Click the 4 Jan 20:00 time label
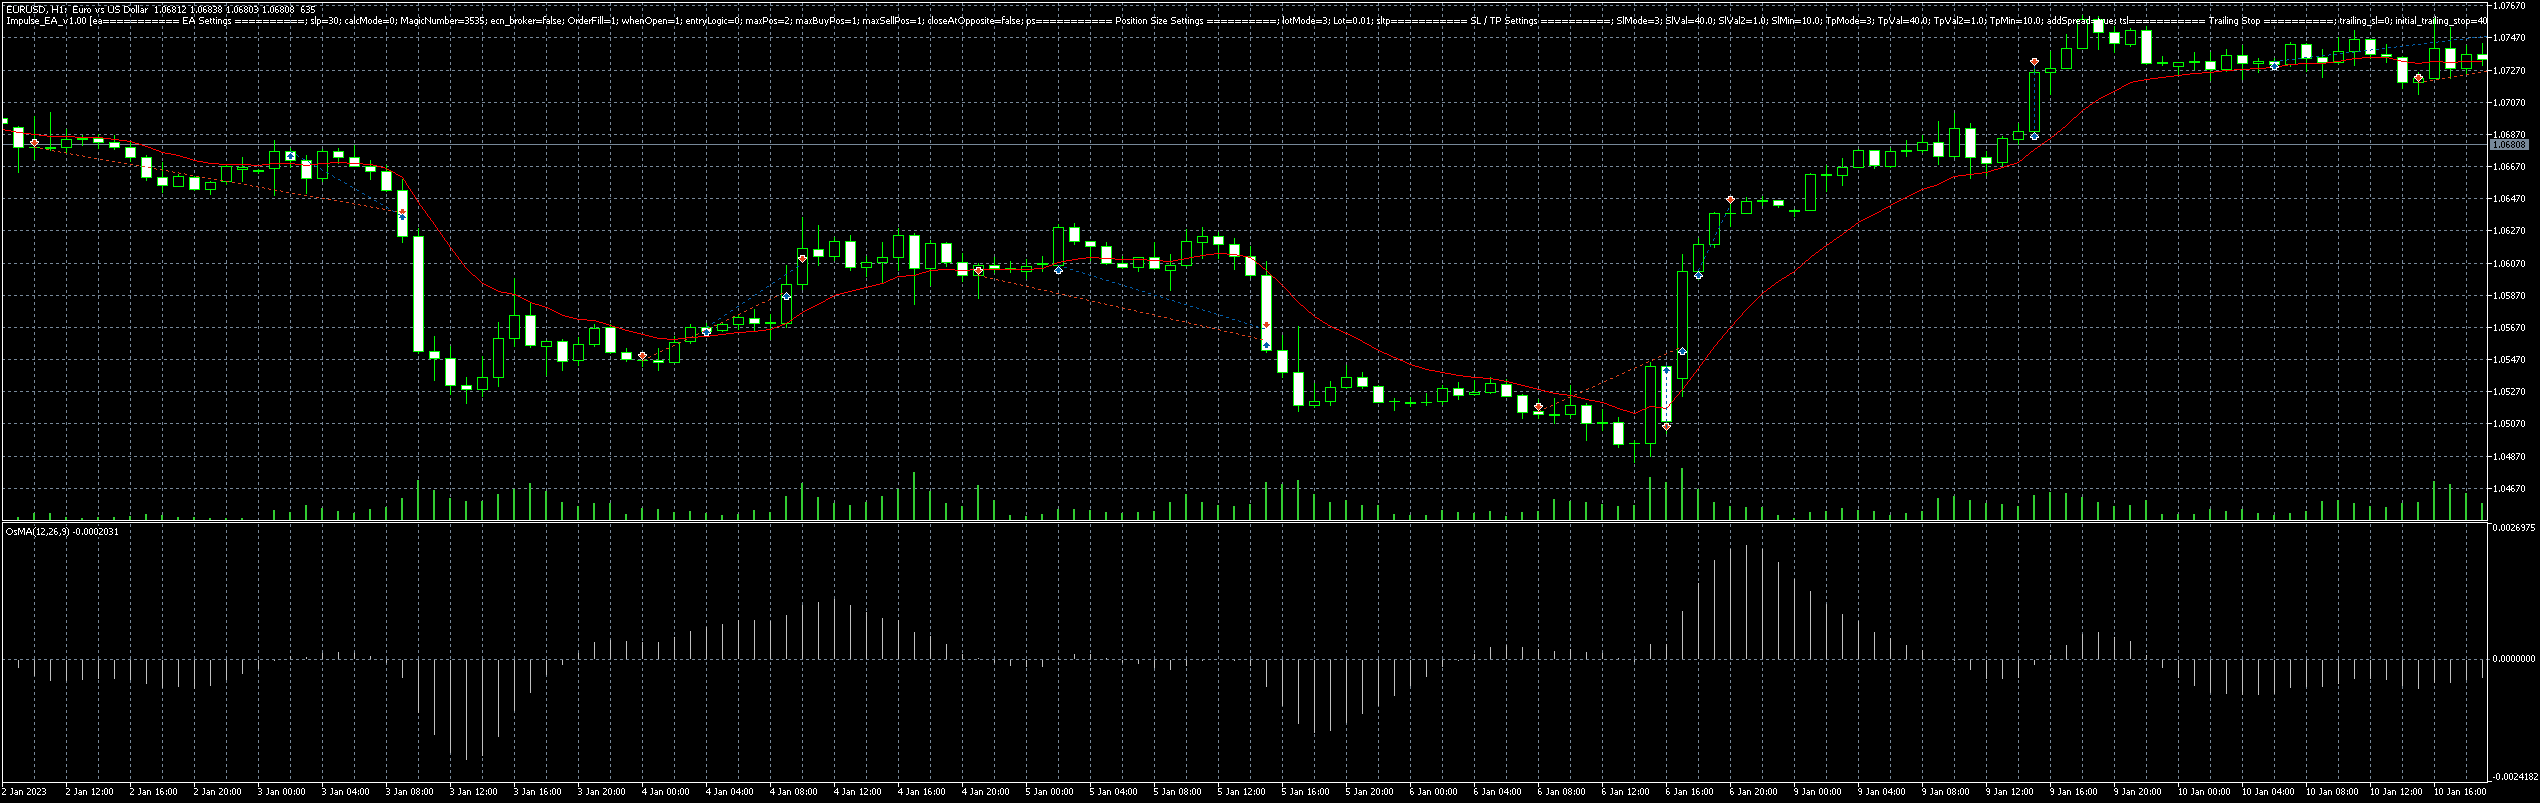Screen dimensions: 2540x803 coord(985,792)
